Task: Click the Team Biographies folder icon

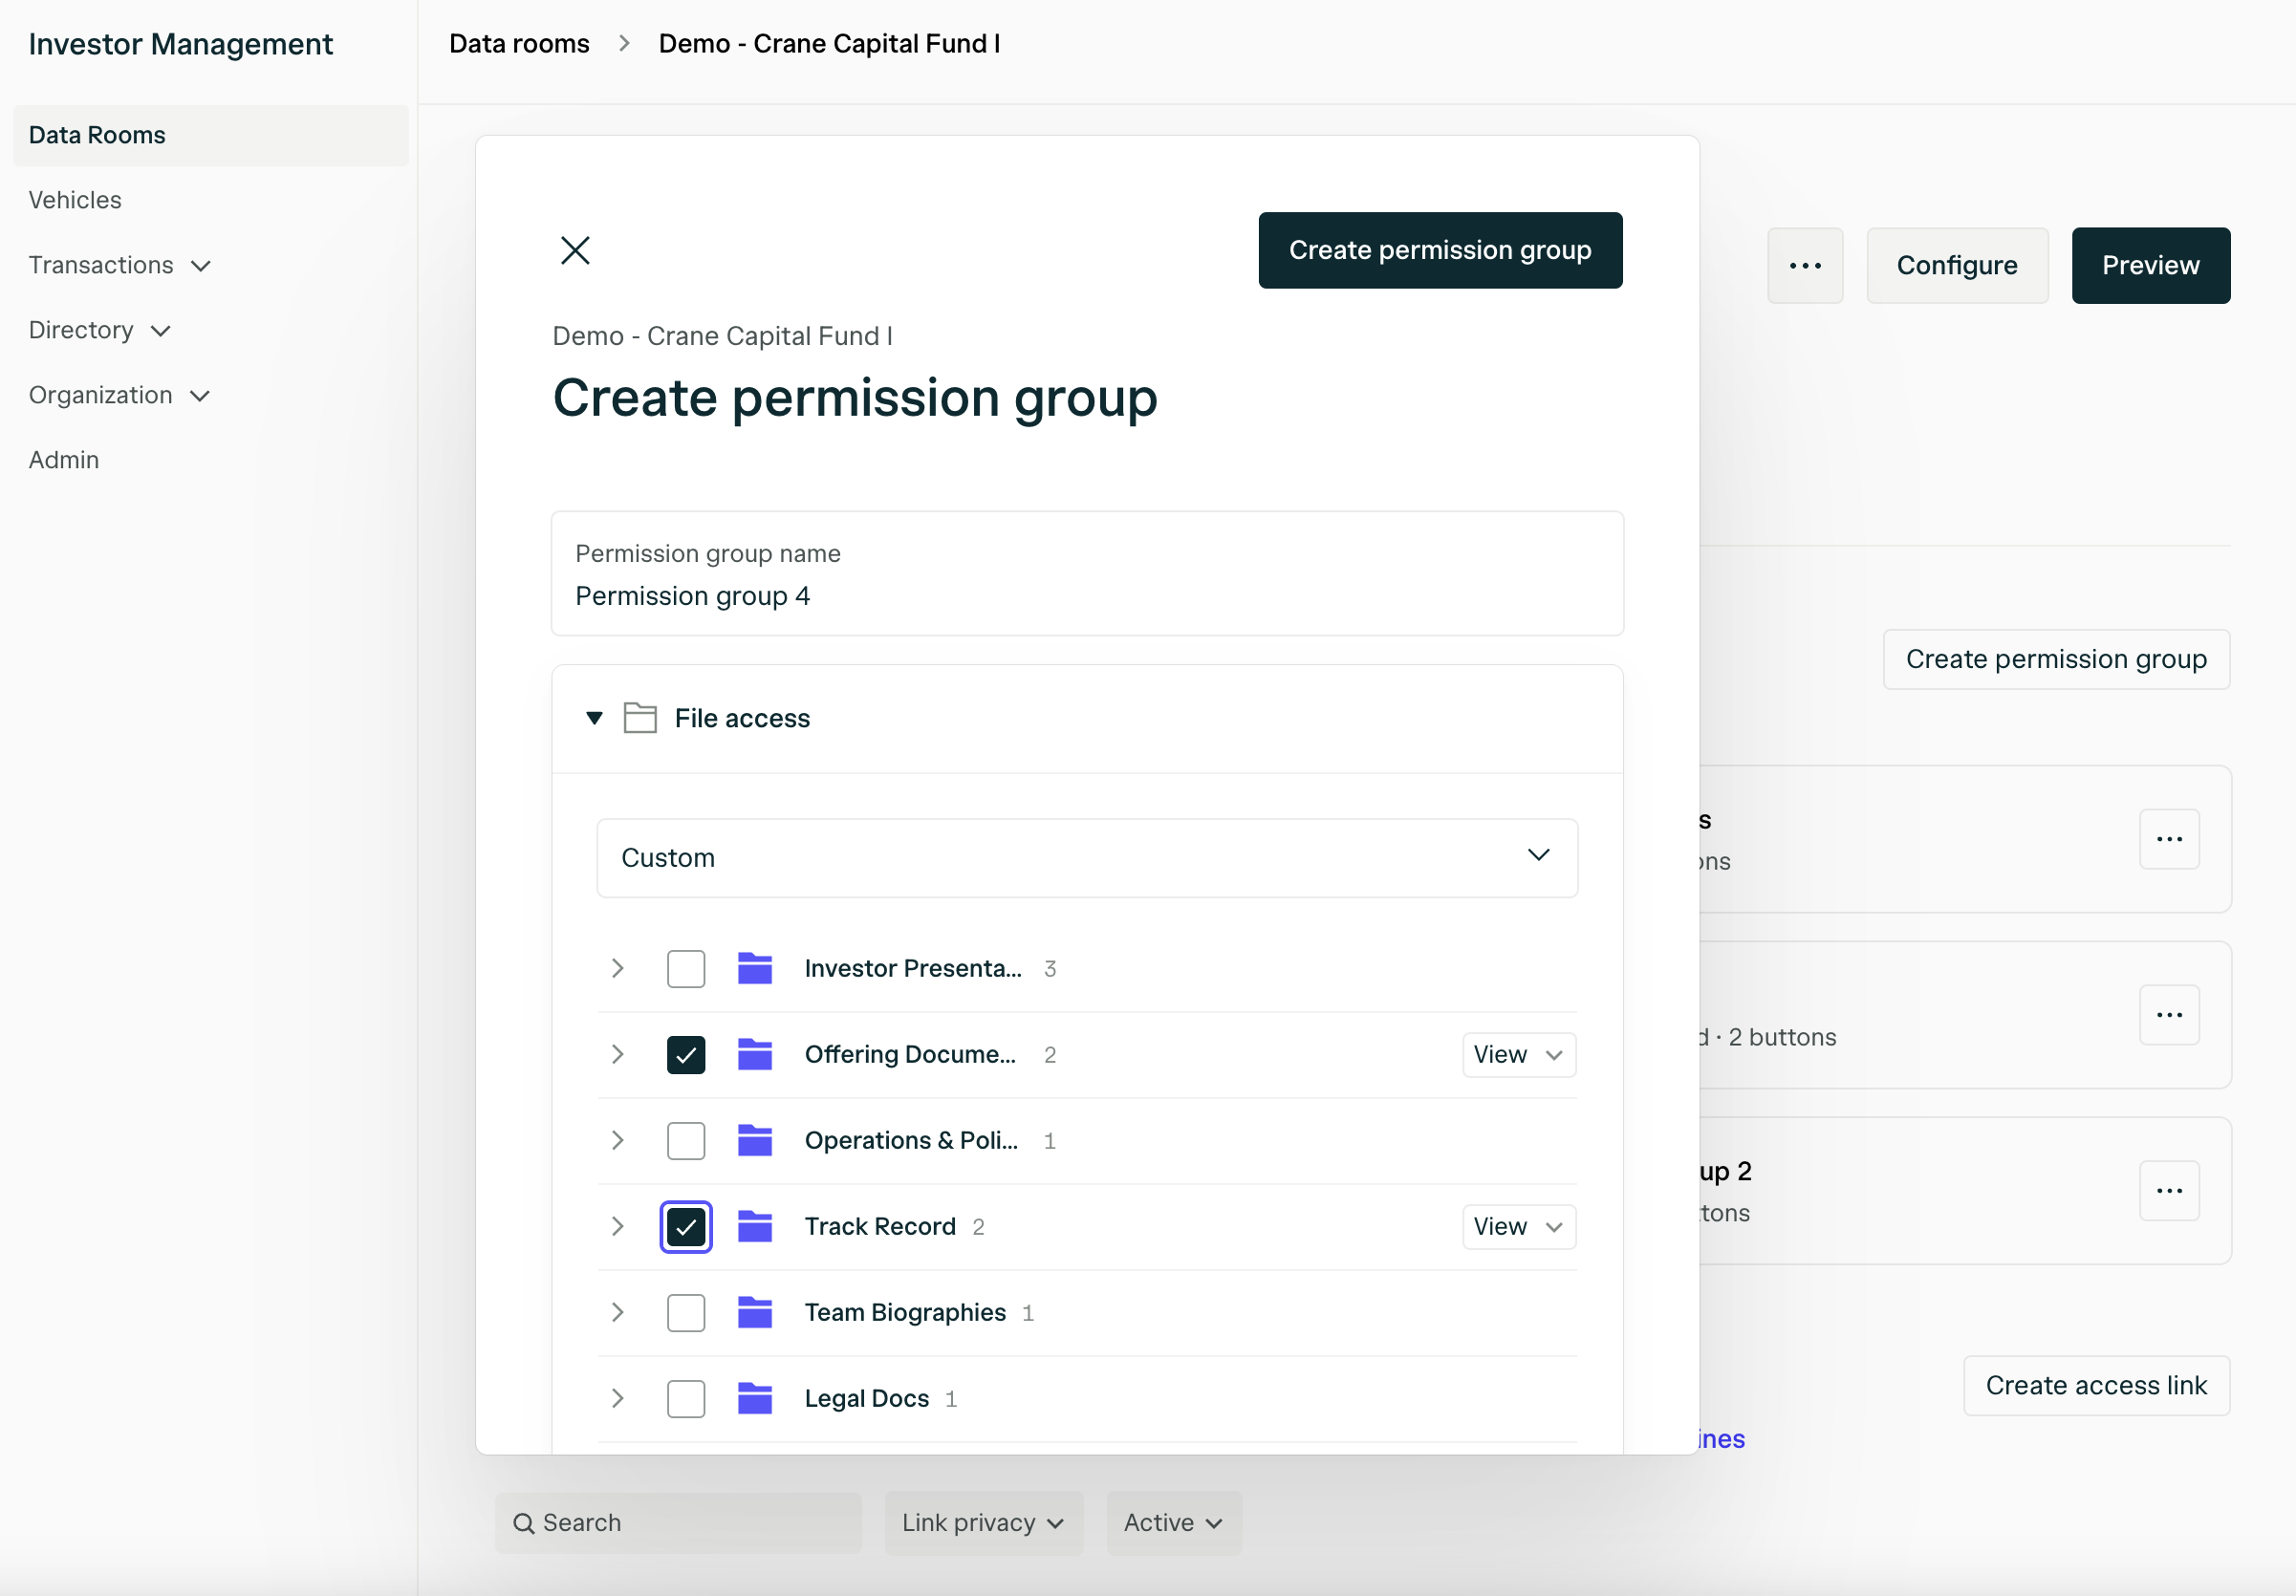Action: coord(755,1312)
